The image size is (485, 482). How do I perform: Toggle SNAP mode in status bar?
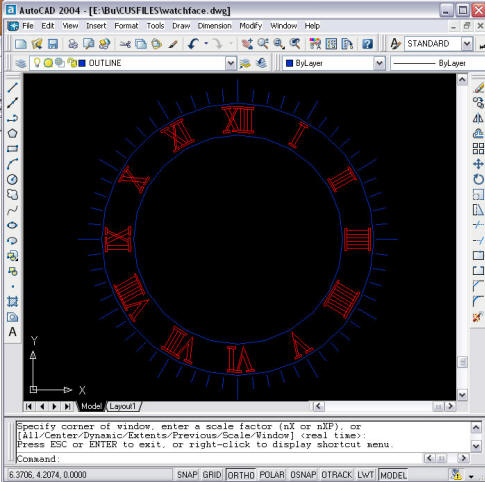coord(187,475)
